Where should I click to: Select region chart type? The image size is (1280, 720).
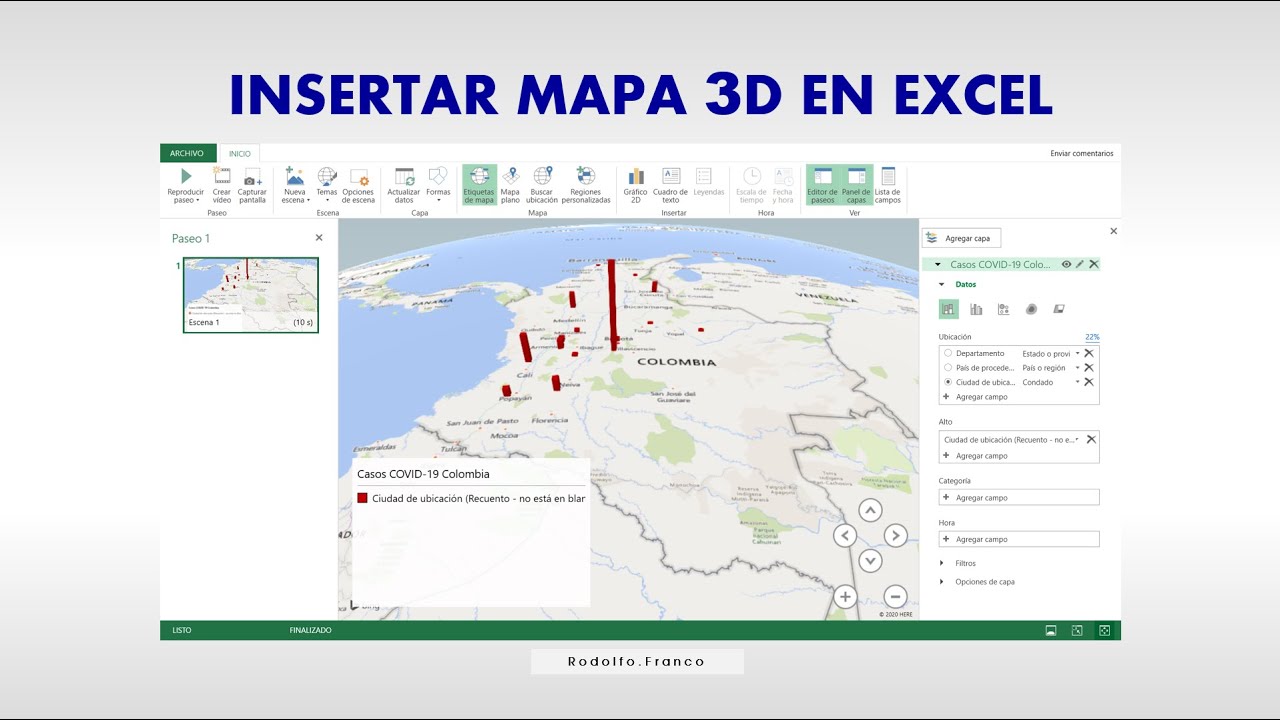[x=1059, y=309]
